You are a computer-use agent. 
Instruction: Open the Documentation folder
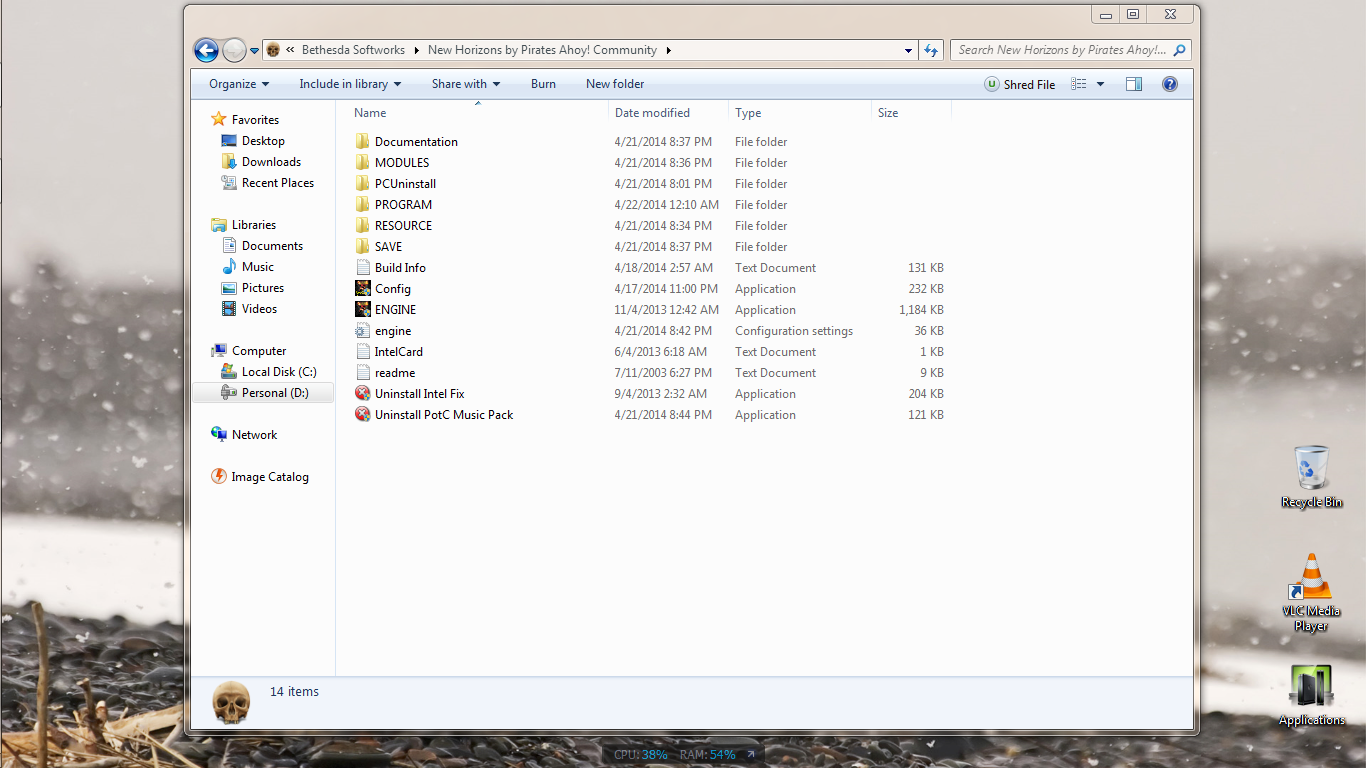point(416,142)
